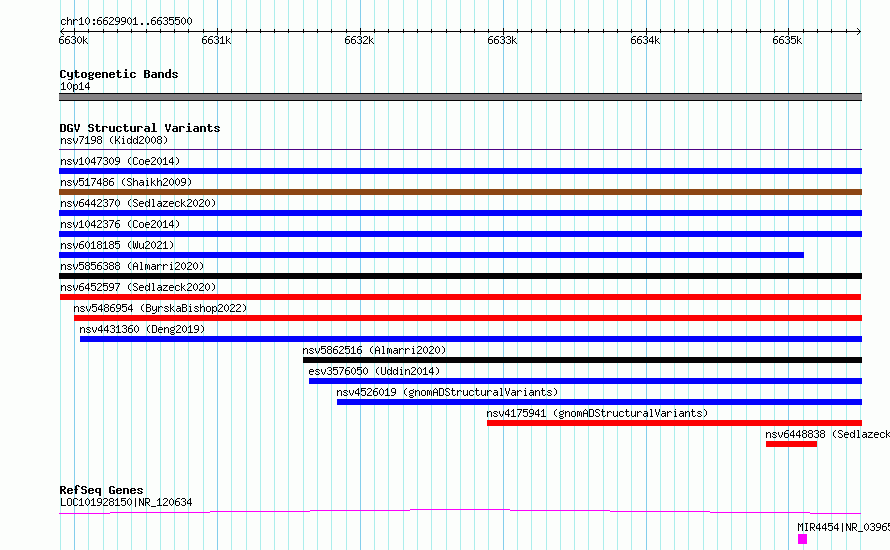The height and width of the screenshot is (550, 890).
Task: Open the MIR4454 gene label
Action: tap(843, 527)
